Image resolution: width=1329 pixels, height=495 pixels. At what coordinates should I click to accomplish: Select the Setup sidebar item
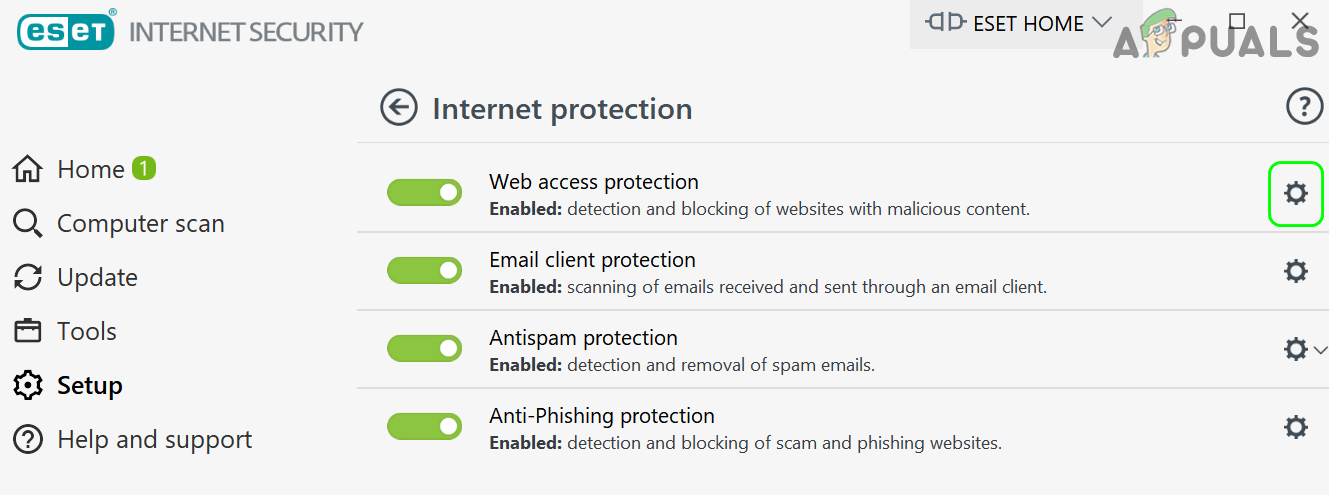[89, 386]
